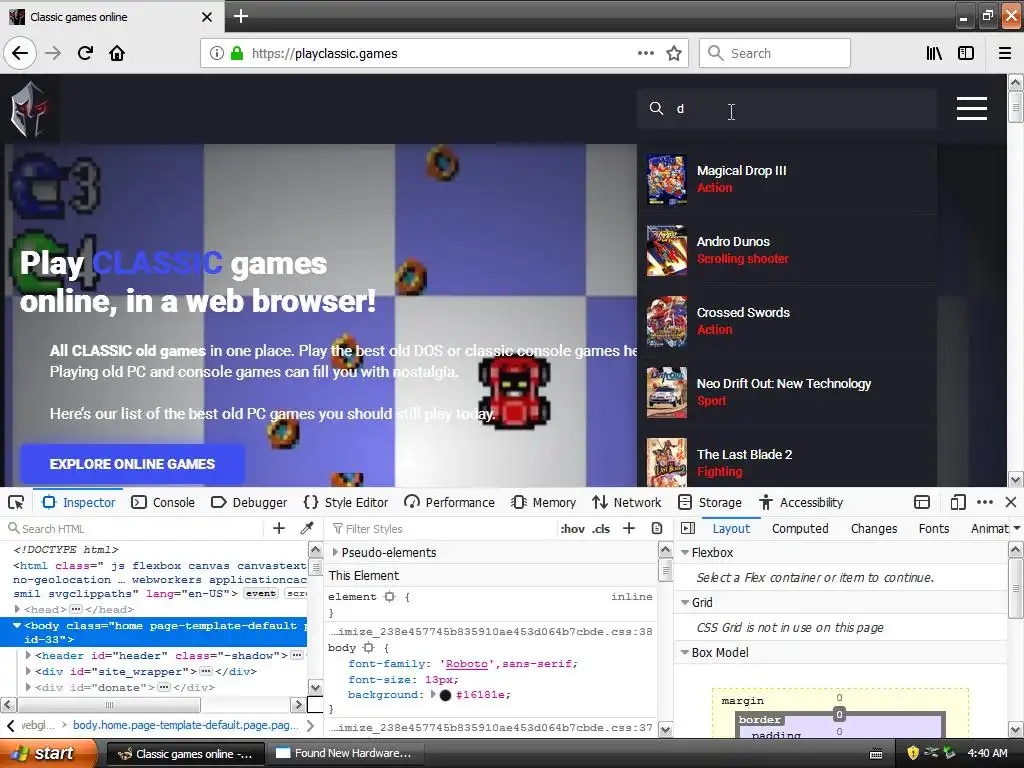1024x768 pixels.
Task: Open the Firefox hamburger menu
Action: click(x=1005, y=53)
